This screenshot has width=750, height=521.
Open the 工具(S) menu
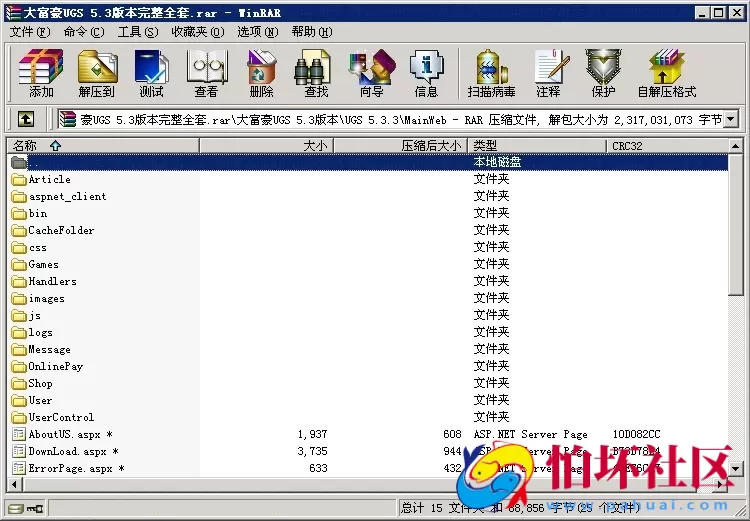138,32
